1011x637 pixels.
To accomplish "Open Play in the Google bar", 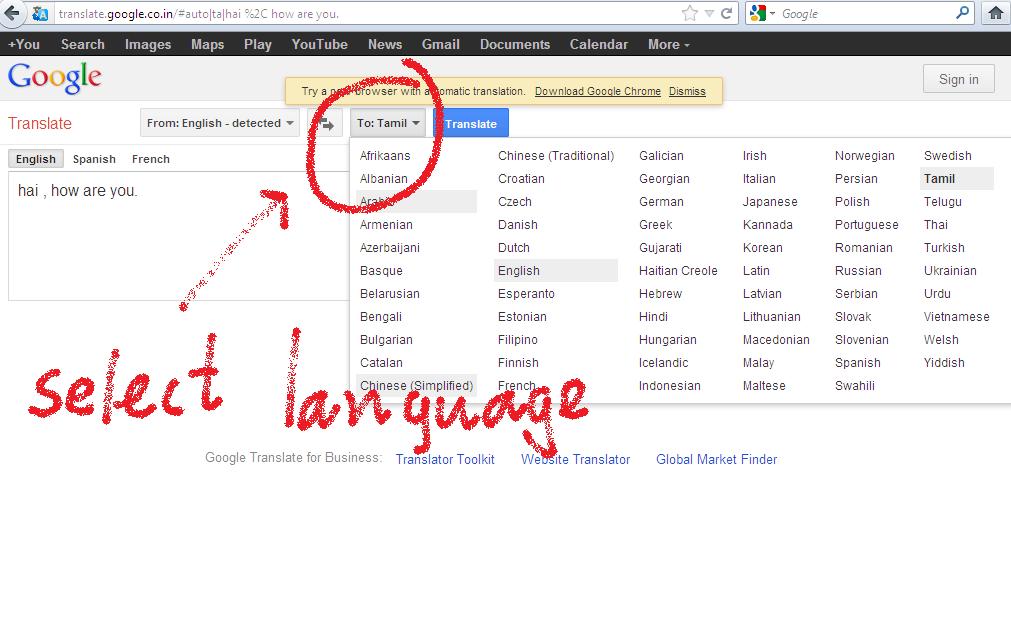I will (258, 44).
